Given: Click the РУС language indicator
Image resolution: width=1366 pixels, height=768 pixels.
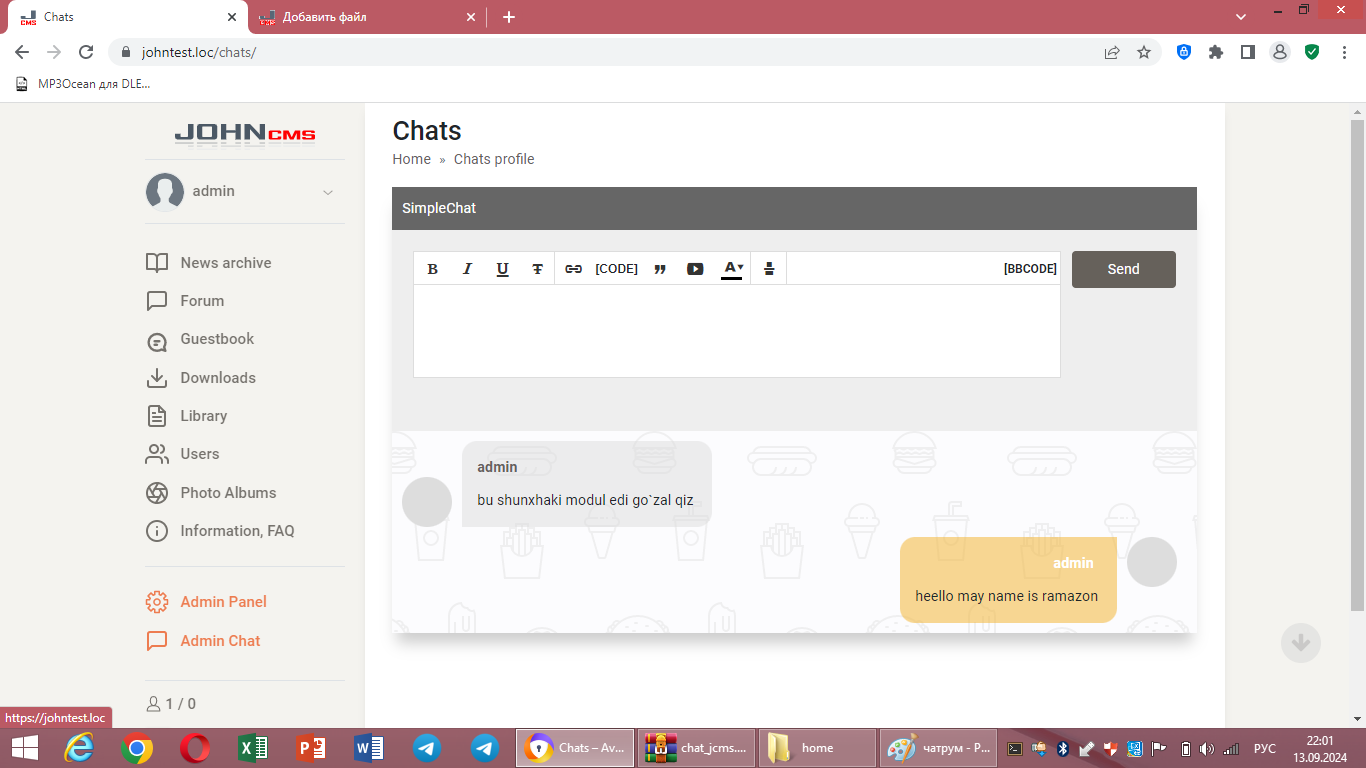Looking at the screenshot, I should click(1265, 748).
